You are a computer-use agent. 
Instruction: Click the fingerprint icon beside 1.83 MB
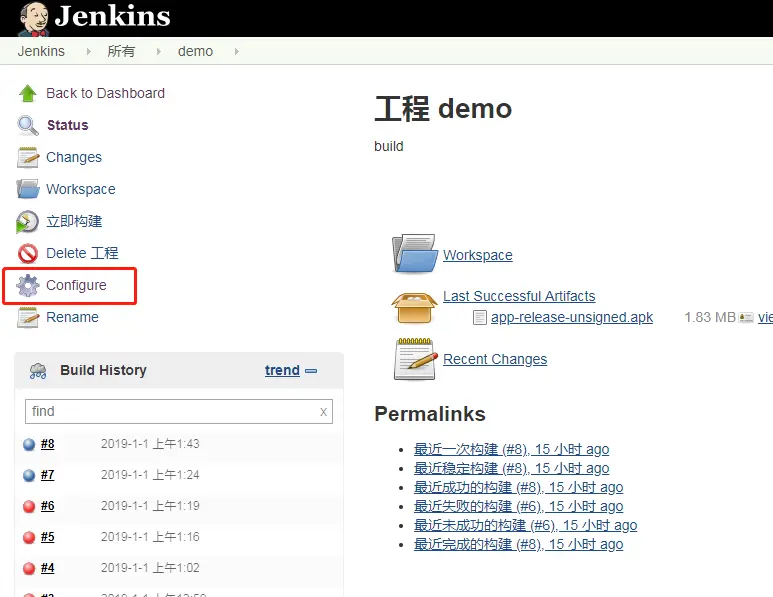(x=746, y=317)
